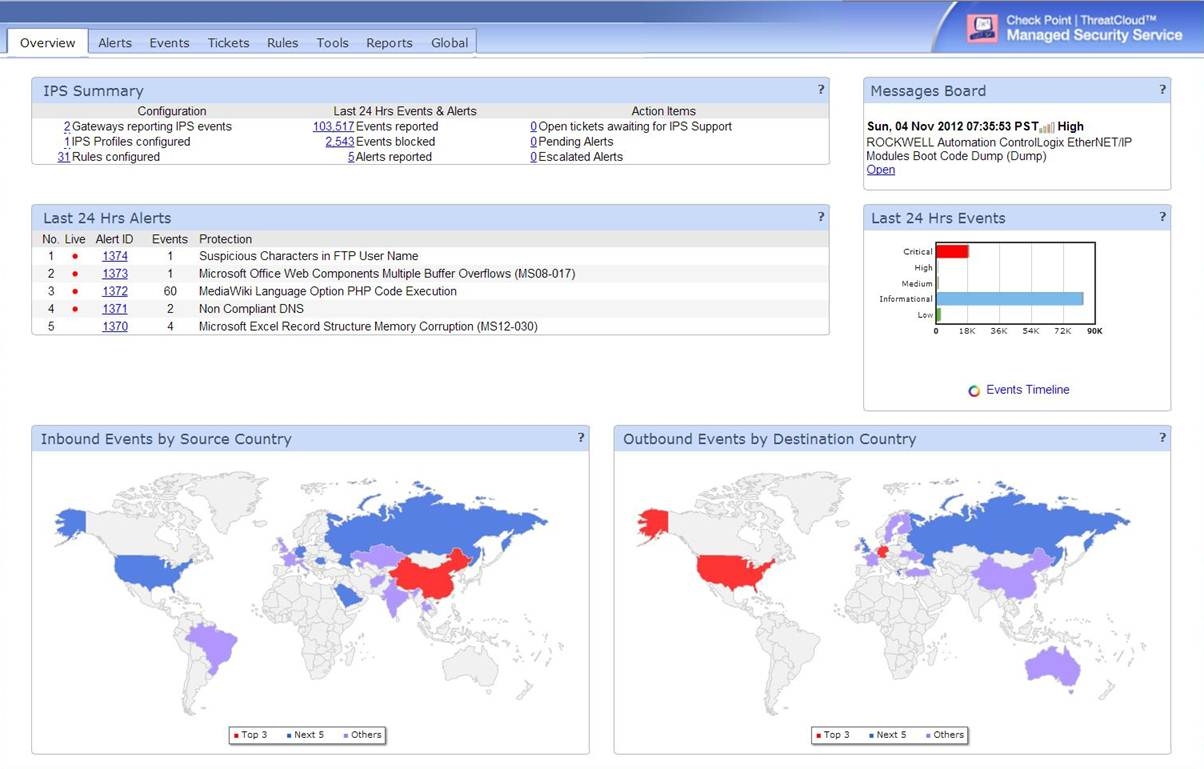Click the Check Point ThreatCloud logo icon
The image size is (1204, 769).
click(982, 27)
